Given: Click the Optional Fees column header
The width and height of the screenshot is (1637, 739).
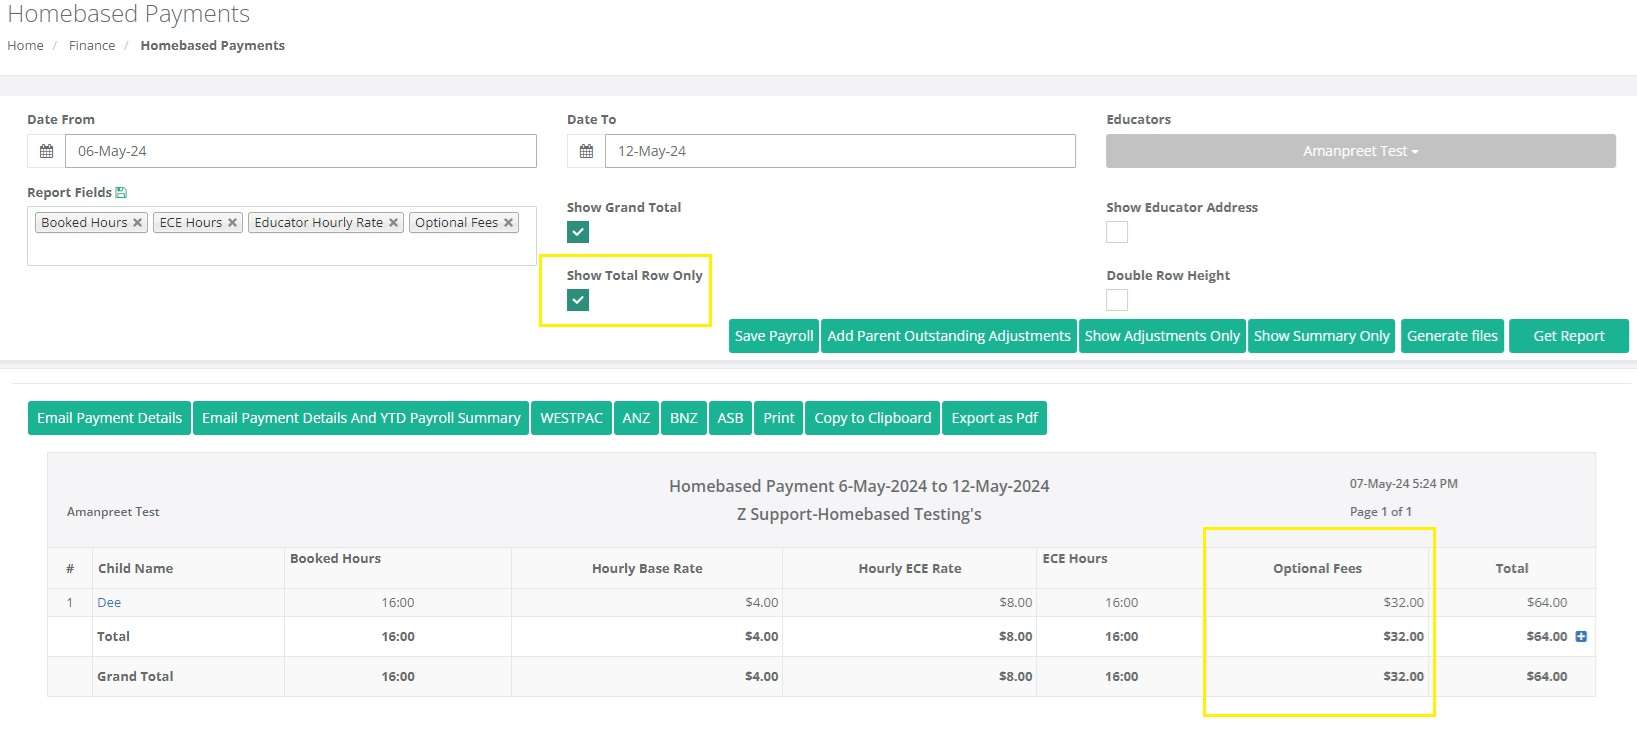Looking at the screenshot, I should pos(1317,568).
